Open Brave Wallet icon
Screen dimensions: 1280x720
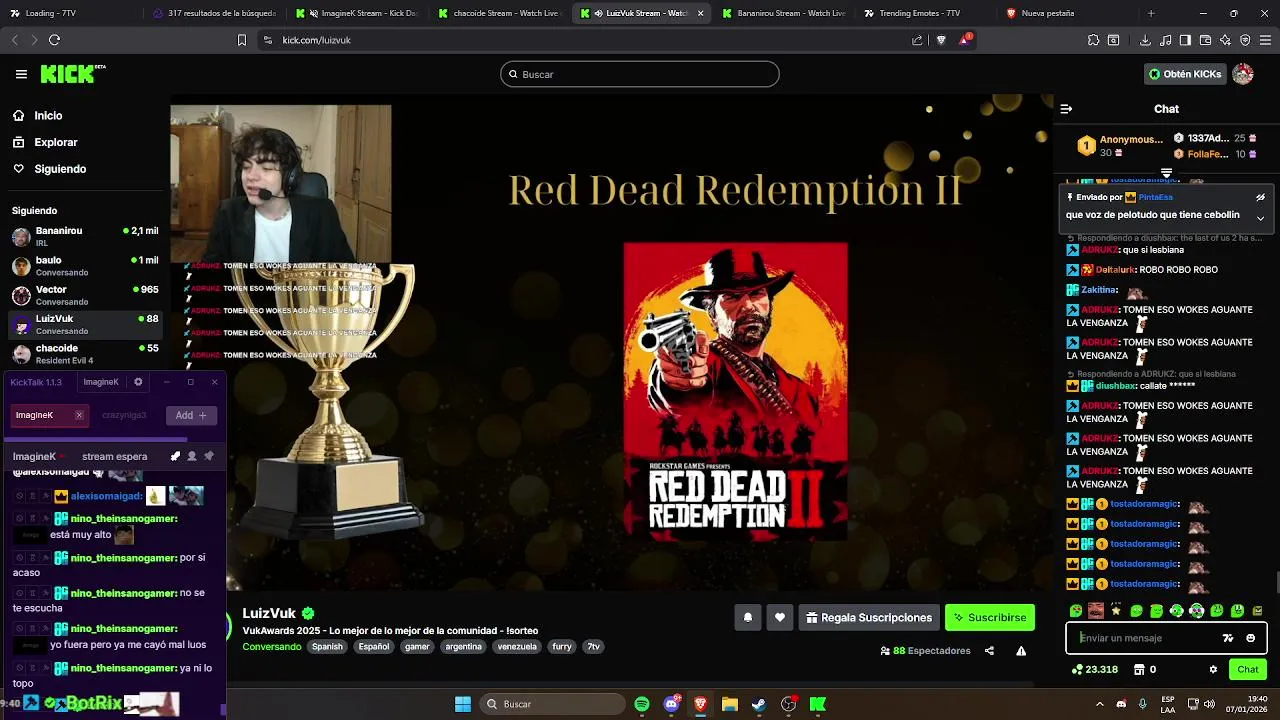(x=1205, y=40)
